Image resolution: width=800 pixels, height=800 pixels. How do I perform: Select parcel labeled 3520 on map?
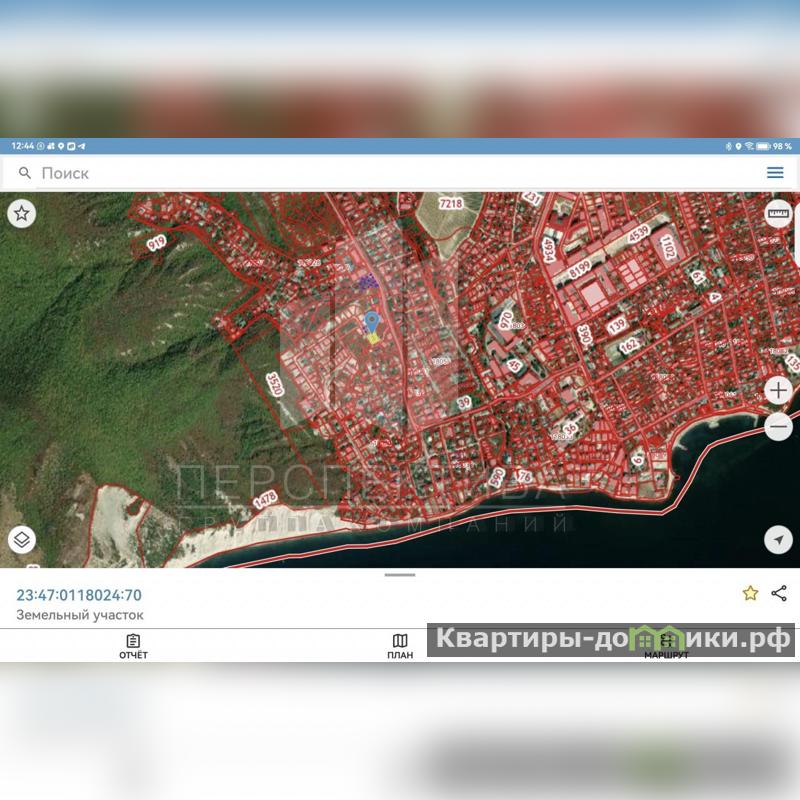[x=273, y=385]
